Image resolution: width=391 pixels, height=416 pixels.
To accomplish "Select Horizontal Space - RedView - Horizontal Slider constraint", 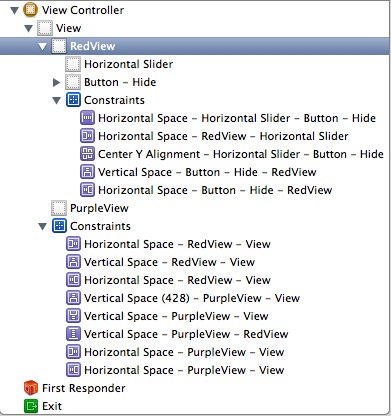I will (x=223, y=136).
